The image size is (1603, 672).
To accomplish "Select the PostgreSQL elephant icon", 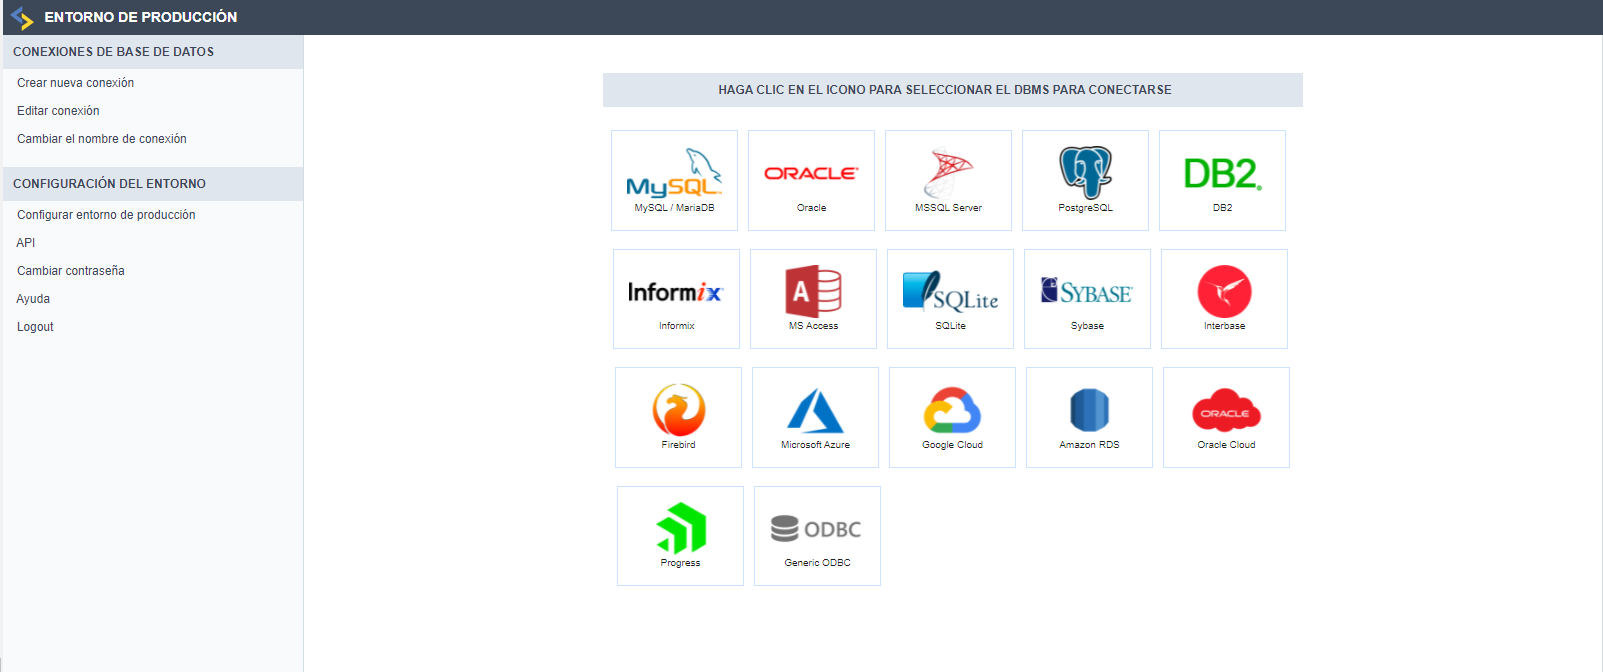I will click(1085, 174).
